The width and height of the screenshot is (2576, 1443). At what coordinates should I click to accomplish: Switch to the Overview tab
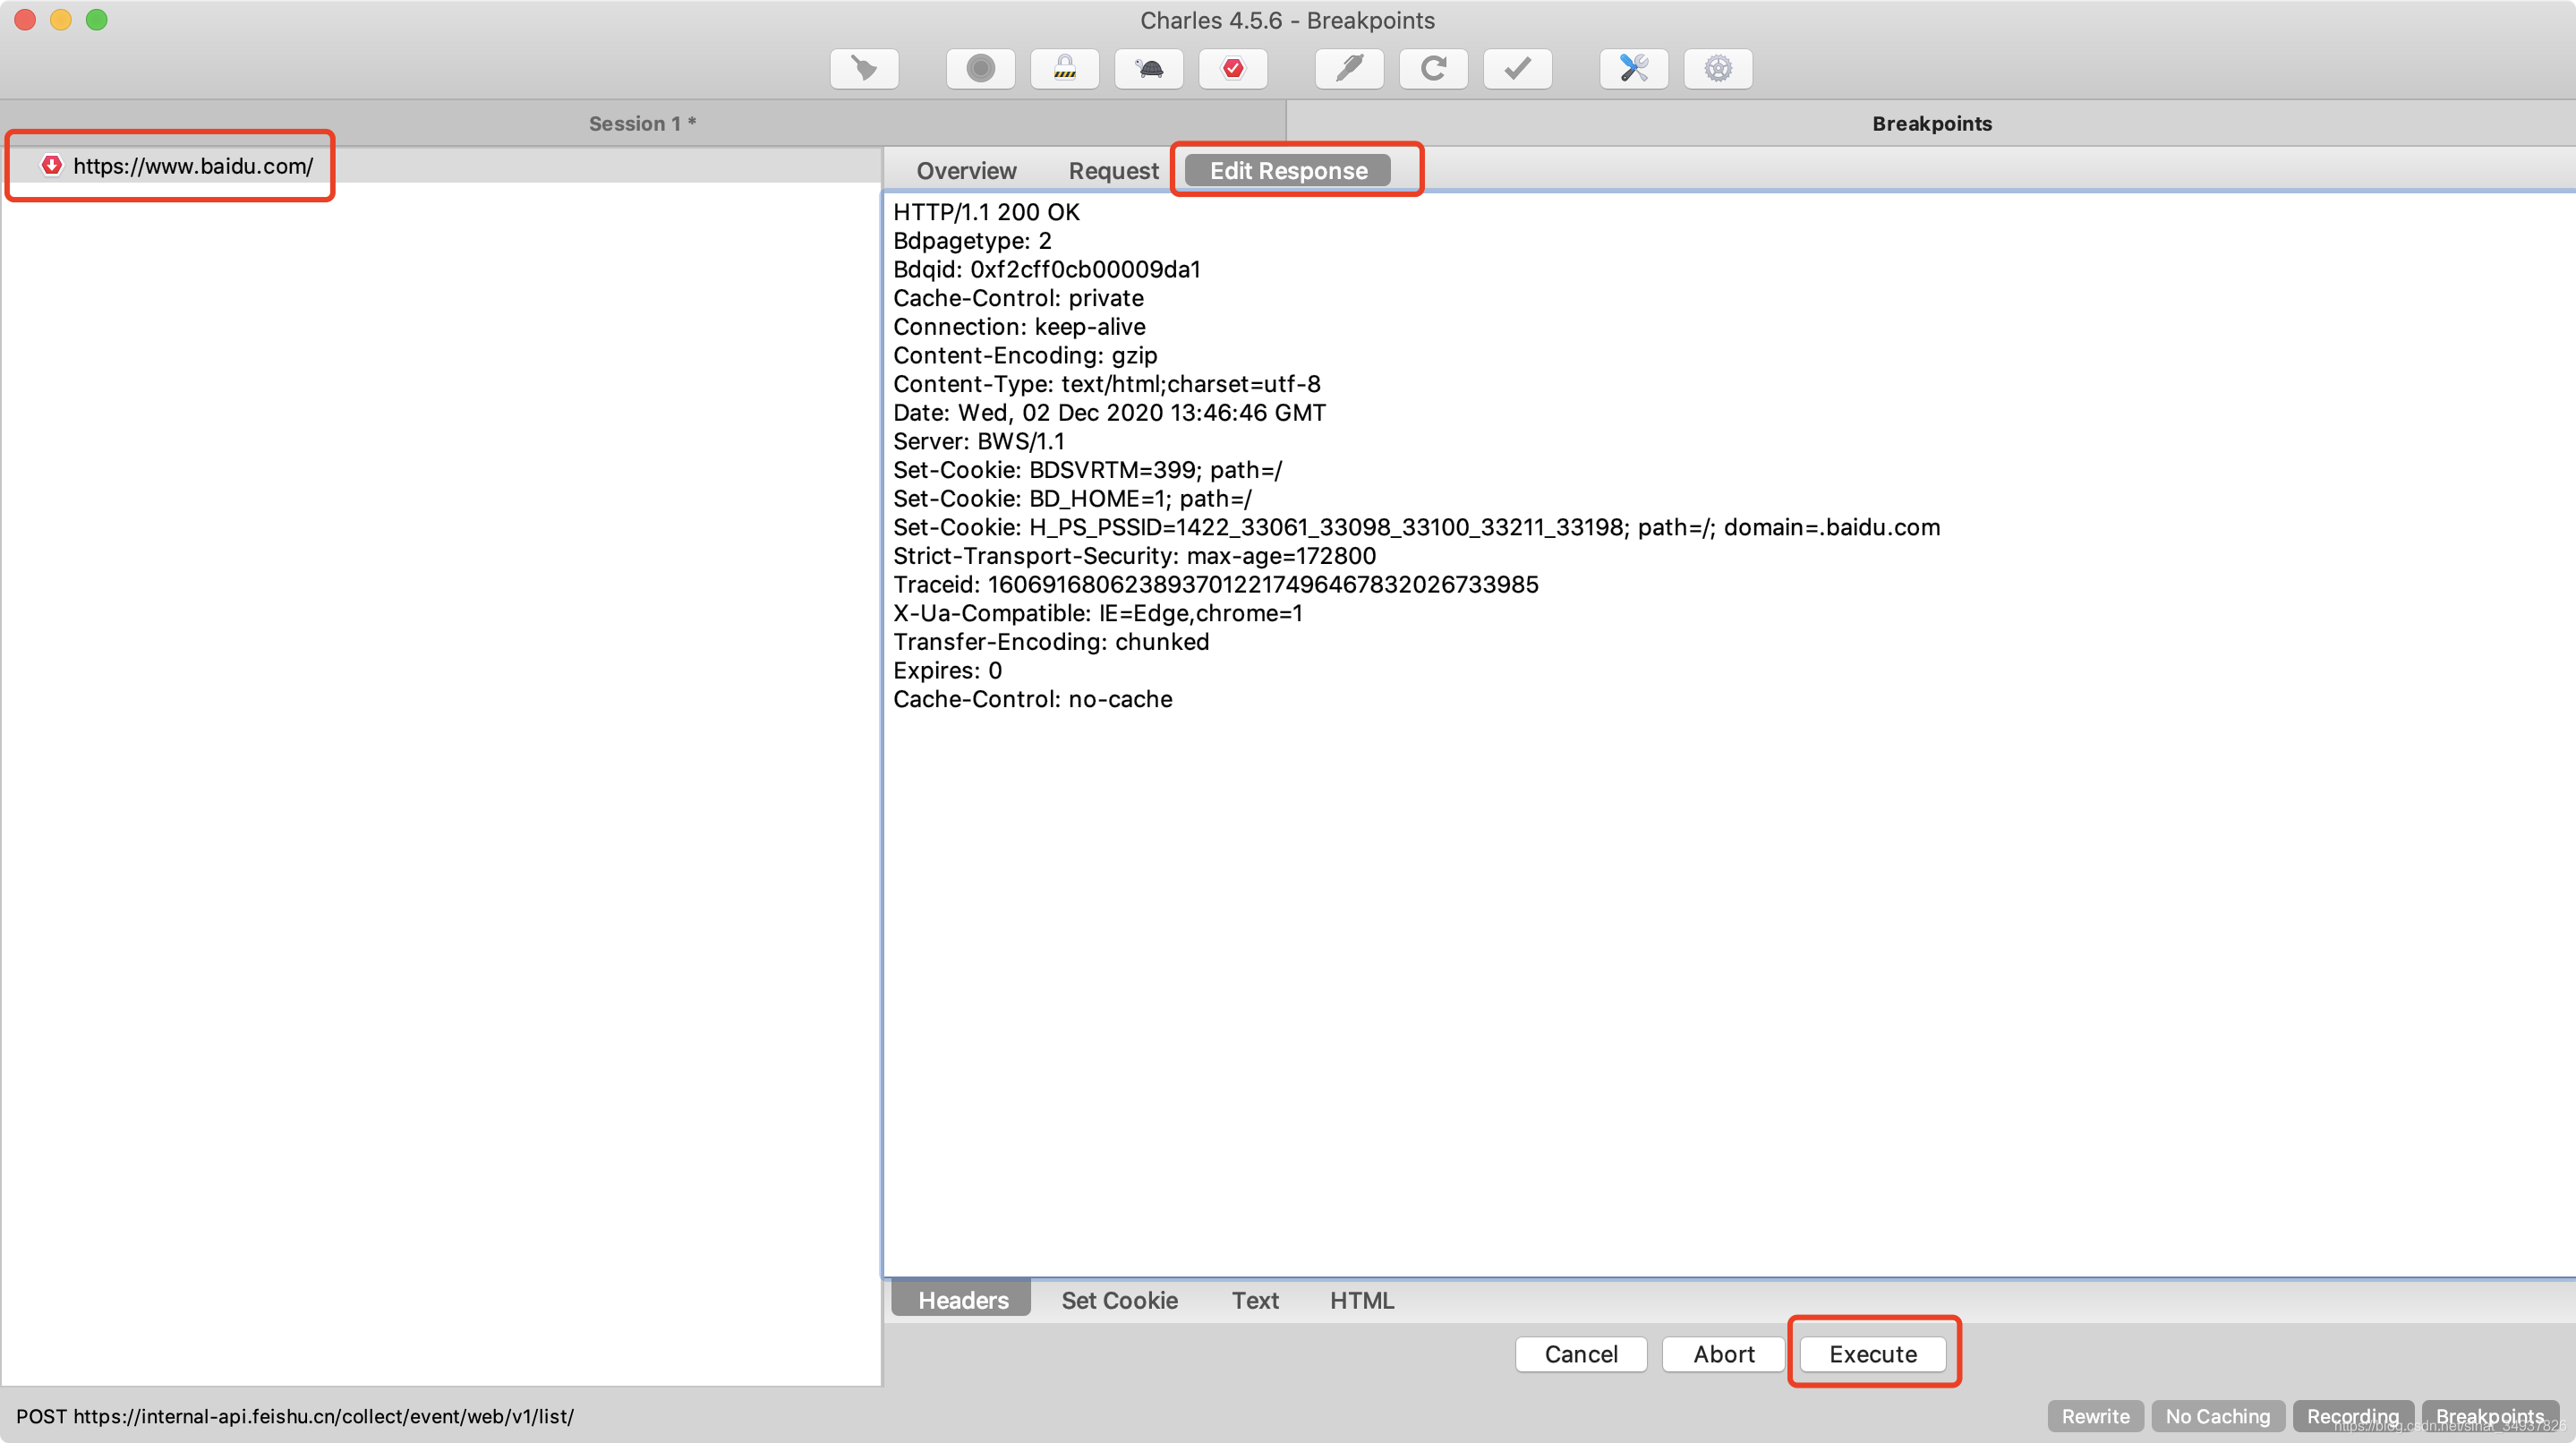pos(966,171)
